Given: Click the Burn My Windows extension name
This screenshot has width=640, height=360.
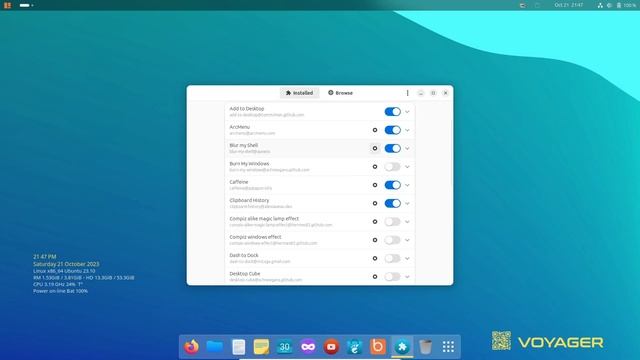Looking at the screenshot, I should coord(249,164).
